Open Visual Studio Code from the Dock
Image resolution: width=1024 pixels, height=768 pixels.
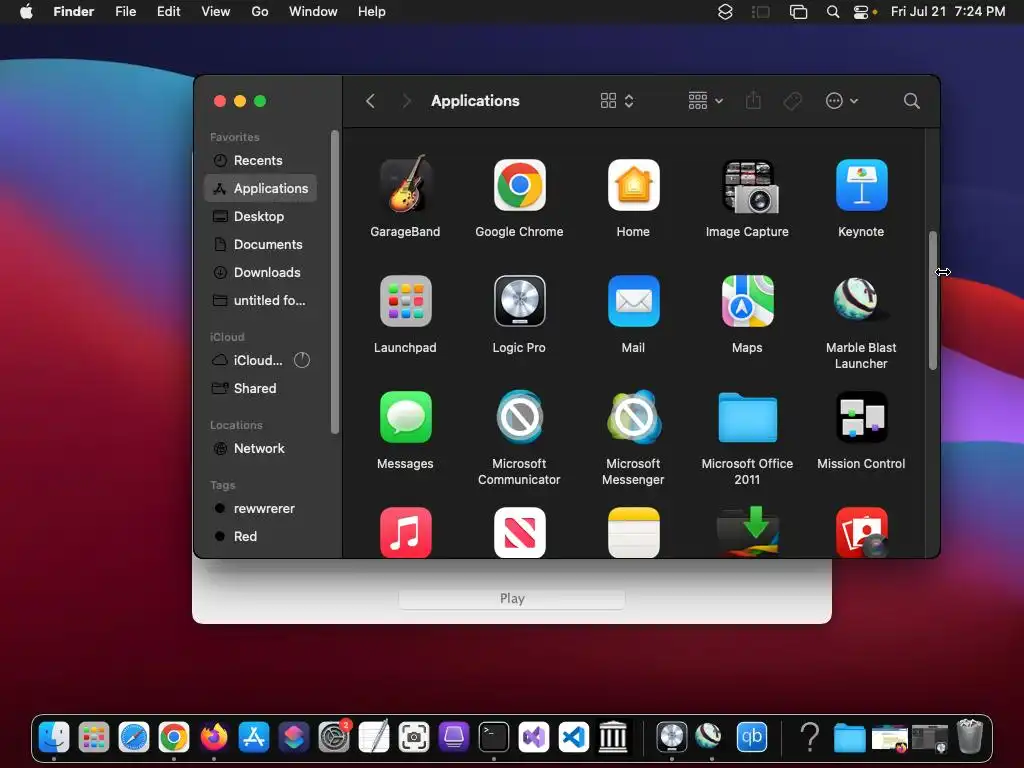[573, 737]
